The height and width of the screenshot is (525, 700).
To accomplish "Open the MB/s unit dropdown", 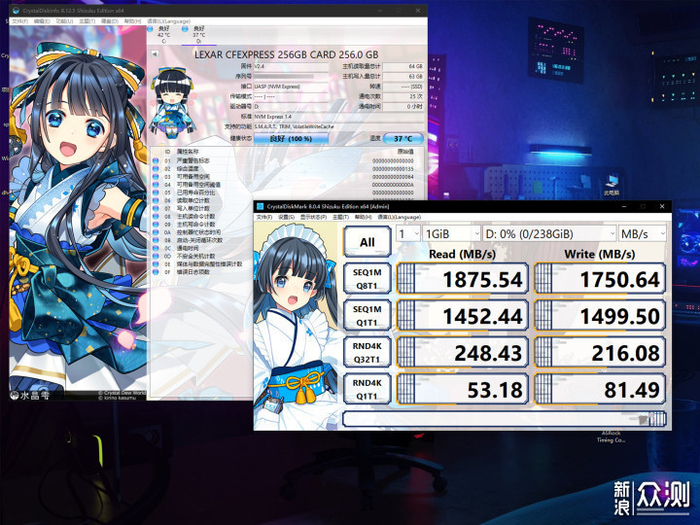I will coord(642,233).
